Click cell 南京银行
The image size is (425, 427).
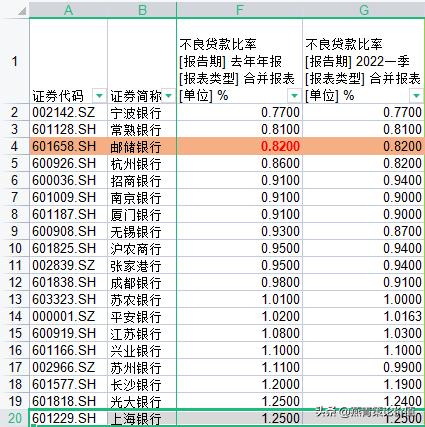click(x=142, y=197)
